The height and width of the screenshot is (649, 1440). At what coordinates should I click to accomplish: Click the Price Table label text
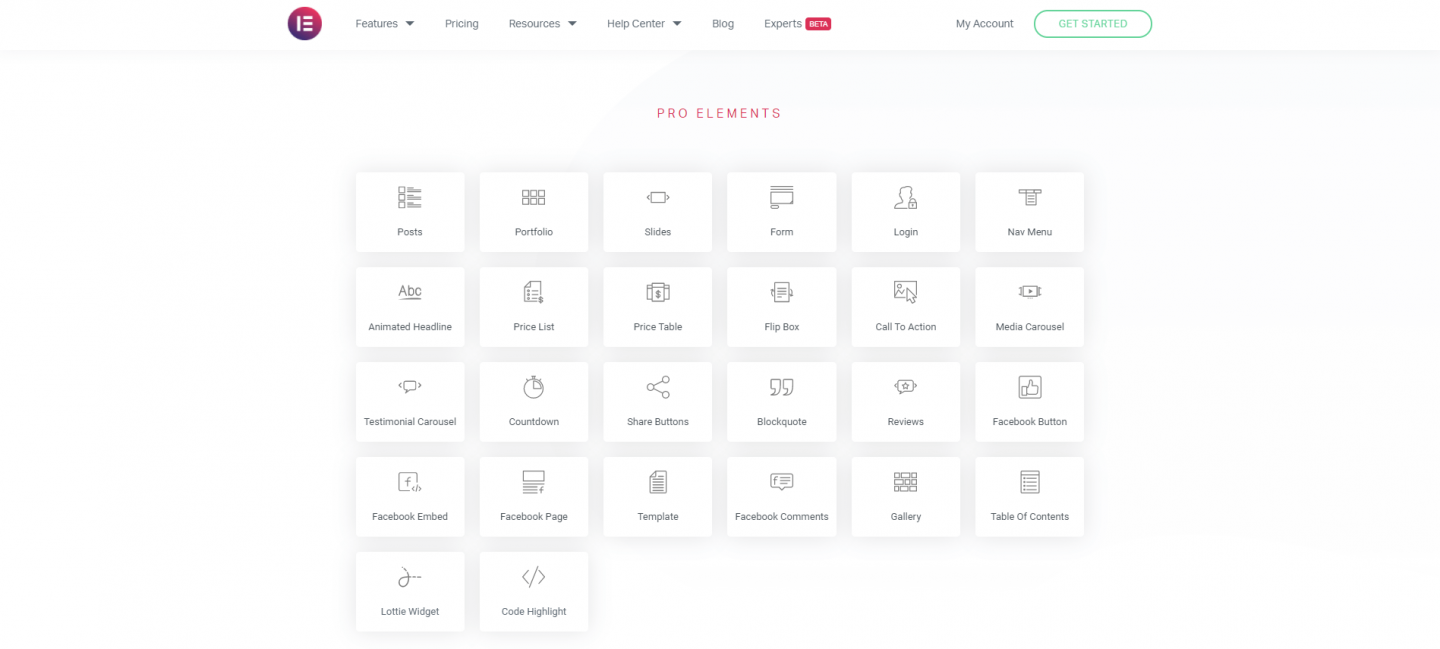(658, 327)
